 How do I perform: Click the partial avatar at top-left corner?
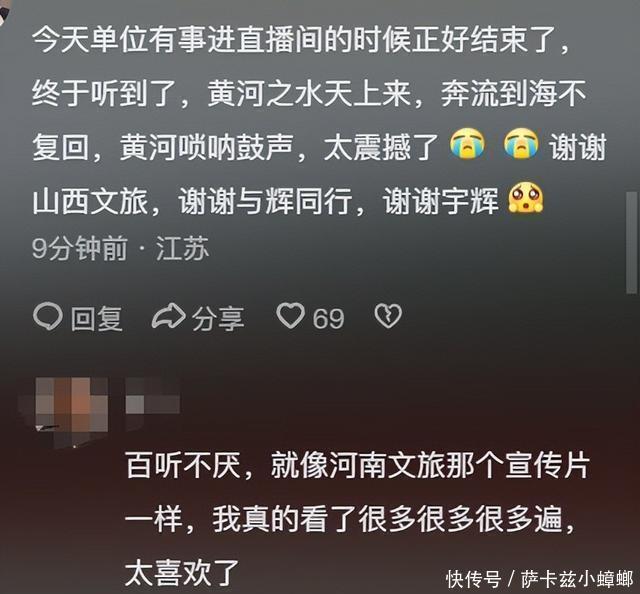point(5,7)
